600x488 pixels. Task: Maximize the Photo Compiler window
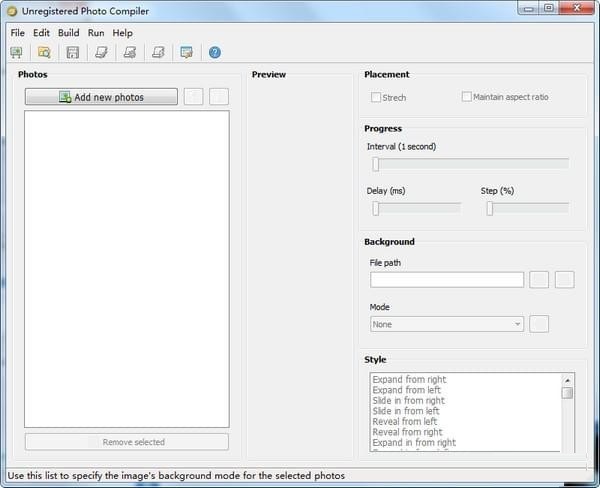[549, 8]
